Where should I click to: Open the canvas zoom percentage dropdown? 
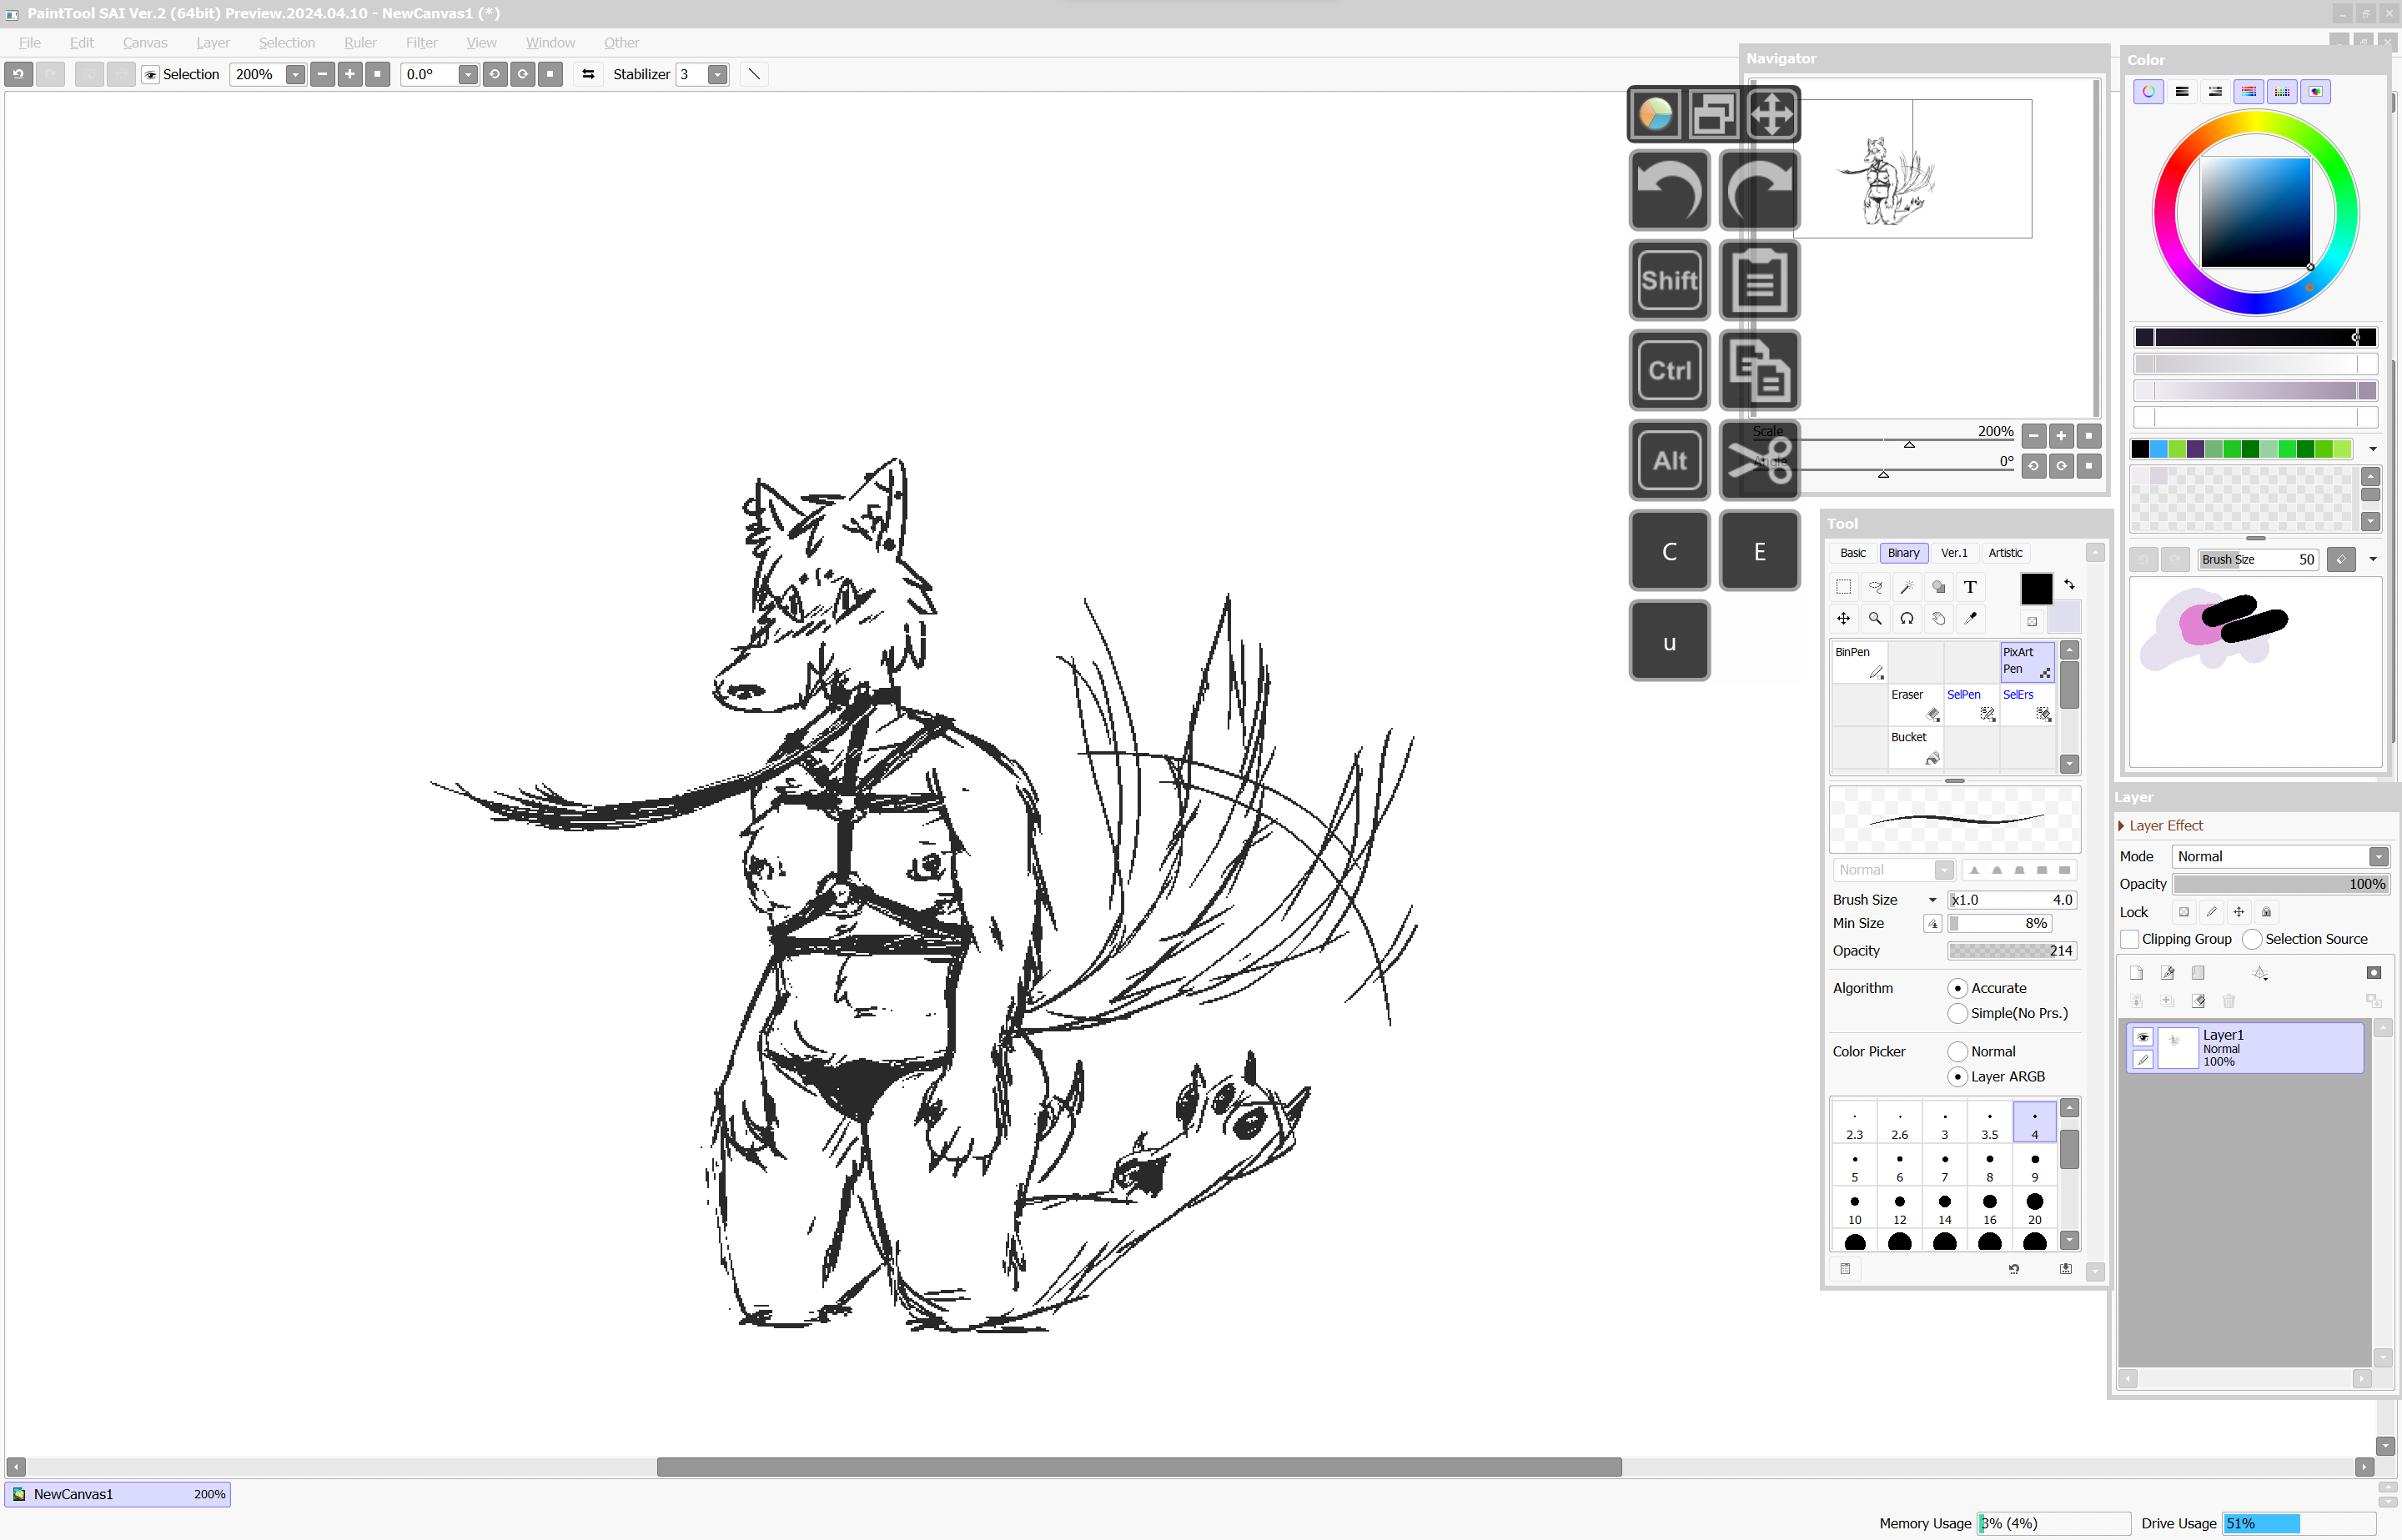click(295, 75)
